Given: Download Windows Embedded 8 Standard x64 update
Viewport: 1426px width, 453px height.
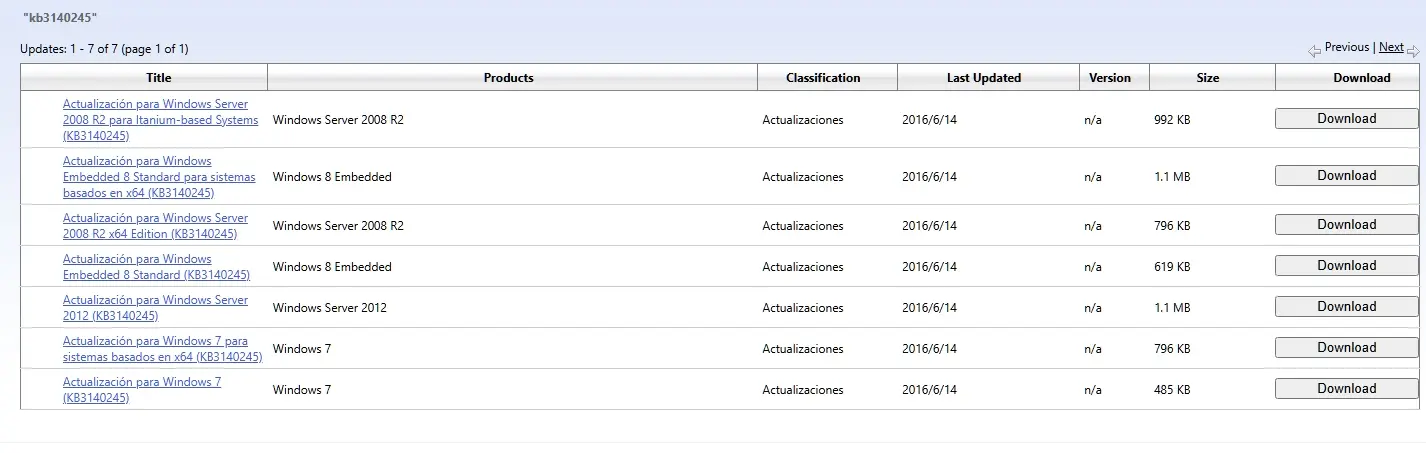Looking at the screenshot, I should coord(1346,175).
